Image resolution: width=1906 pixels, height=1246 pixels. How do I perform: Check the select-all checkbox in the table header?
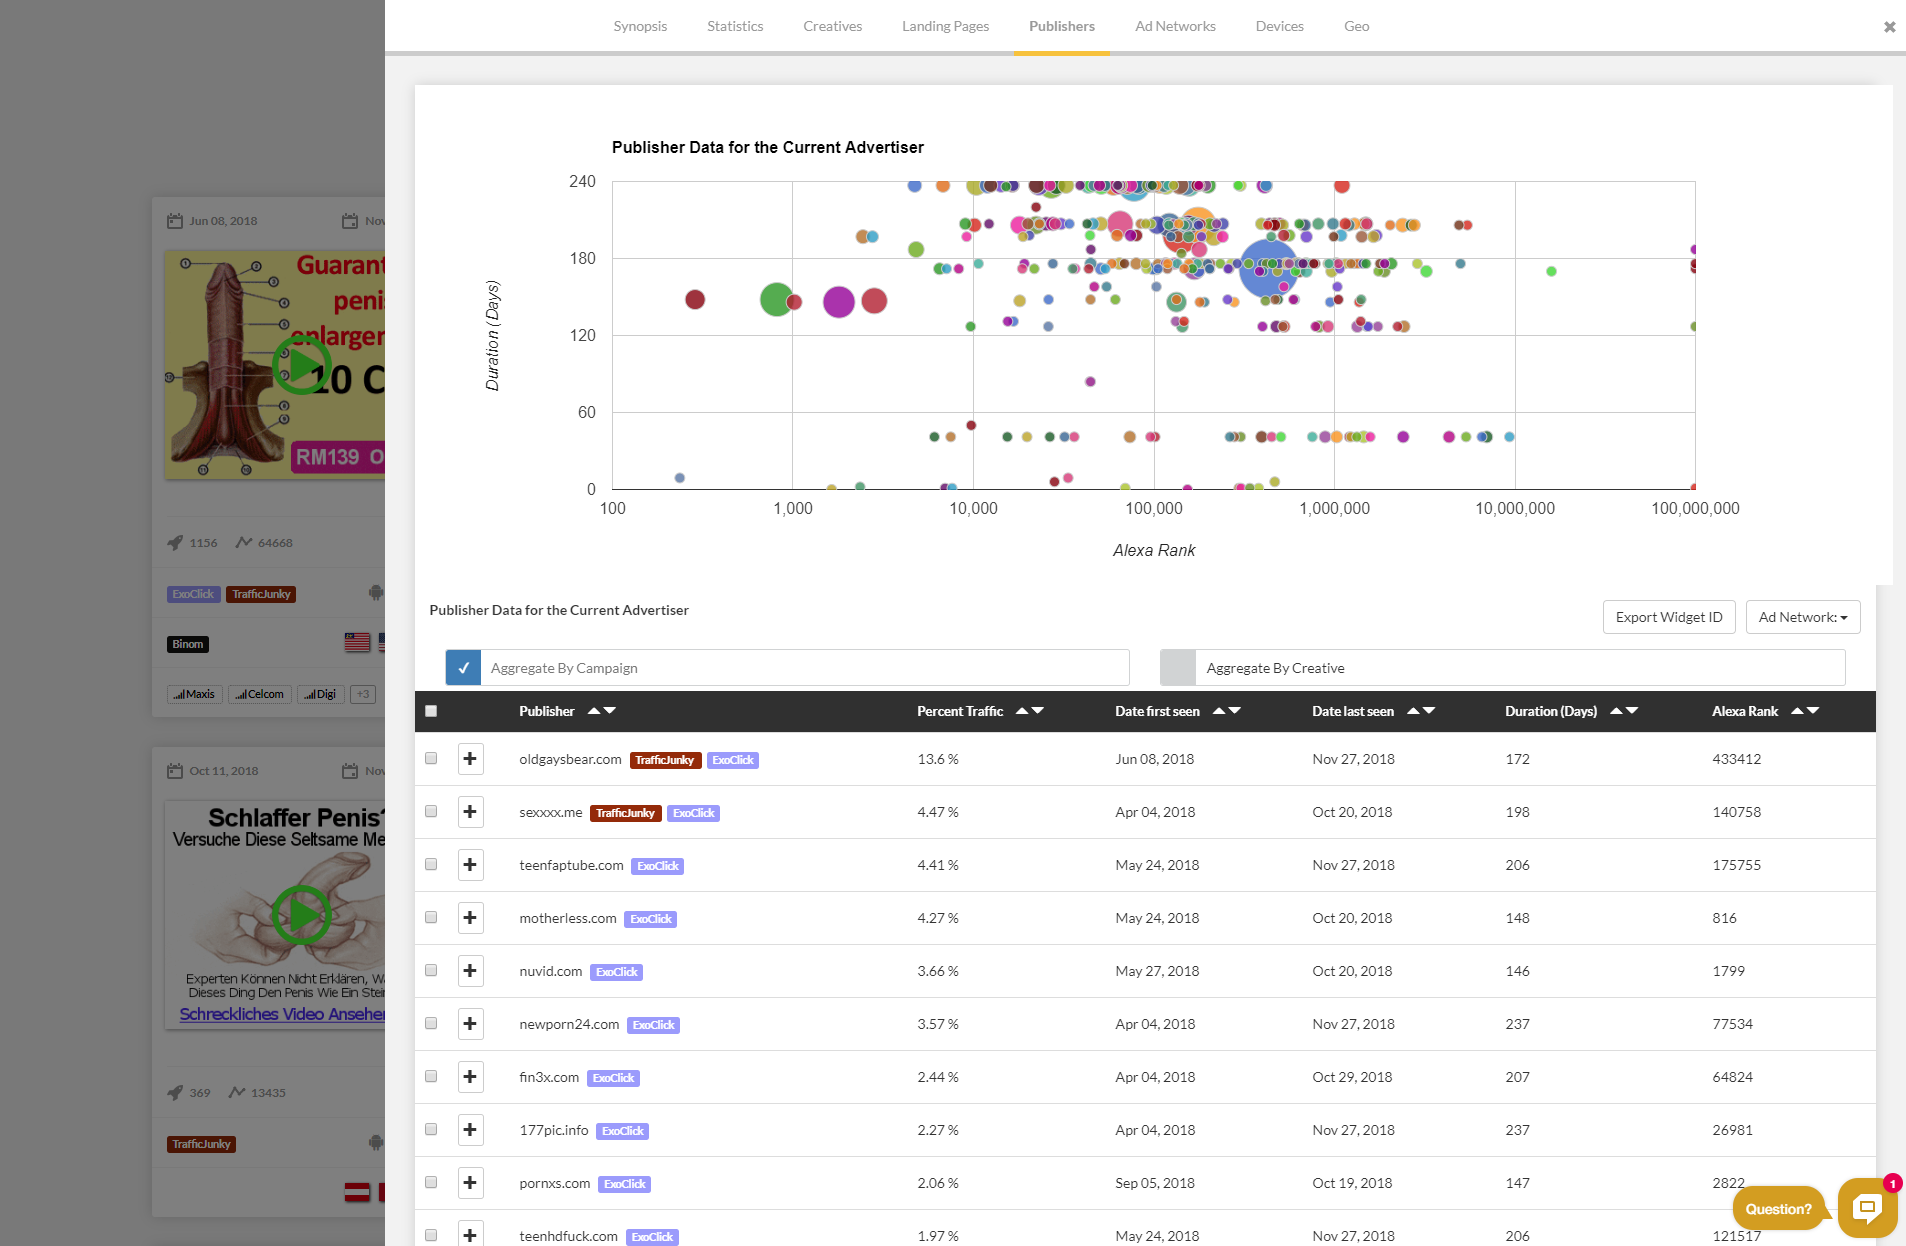click(x=431, y=711)
